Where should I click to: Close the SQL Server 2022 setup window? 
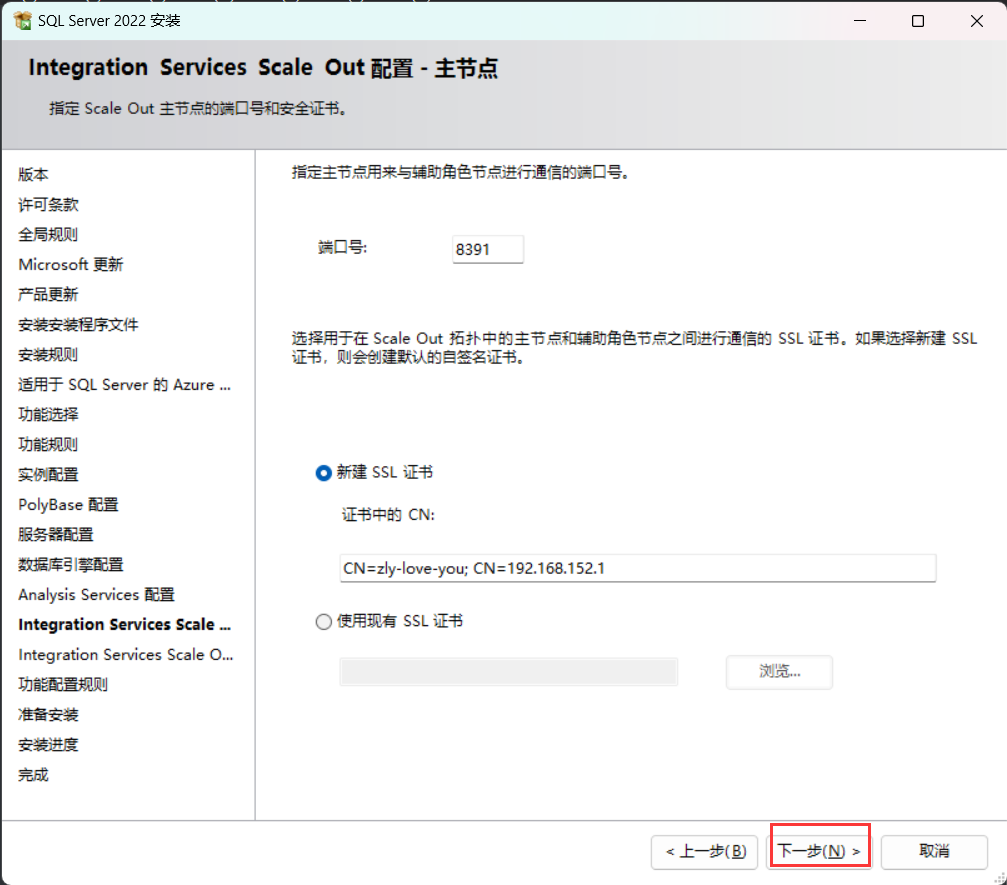(x=977, y=21)
